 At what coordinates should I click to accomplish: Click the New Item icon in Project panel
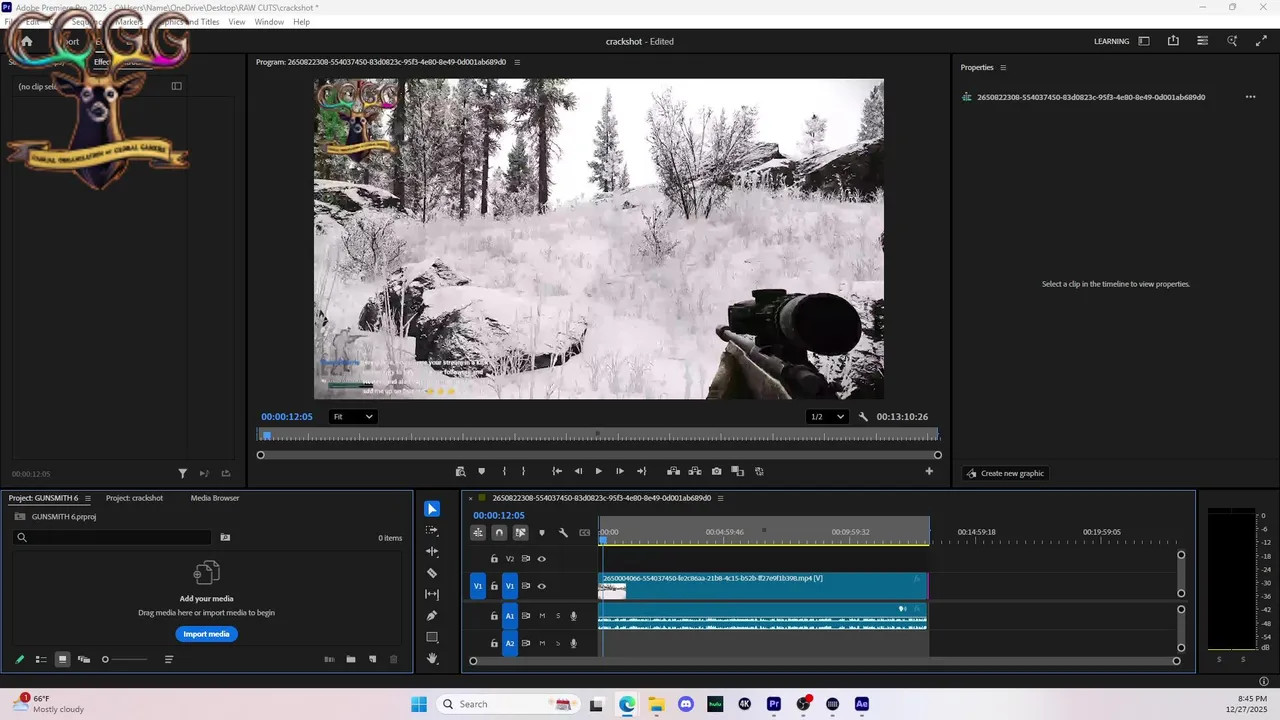click(372, 659)
